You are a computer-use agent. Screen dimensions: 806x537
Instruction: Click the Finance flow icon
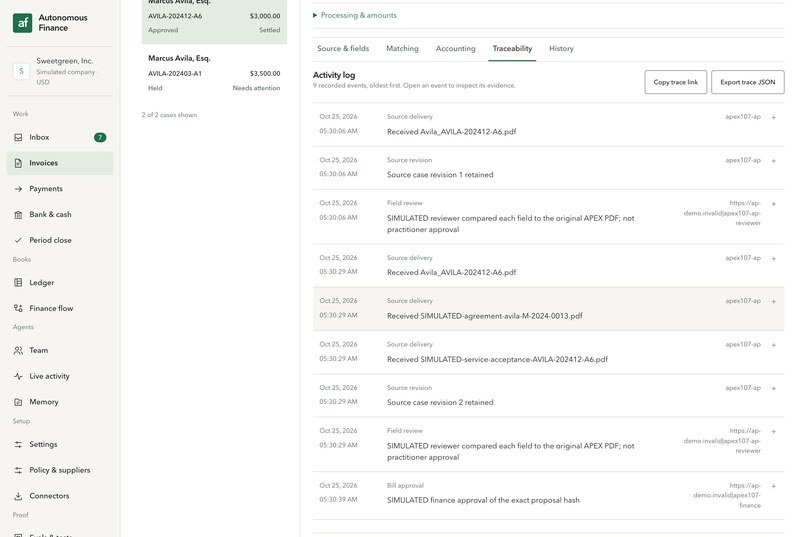[x=18, y=308]
